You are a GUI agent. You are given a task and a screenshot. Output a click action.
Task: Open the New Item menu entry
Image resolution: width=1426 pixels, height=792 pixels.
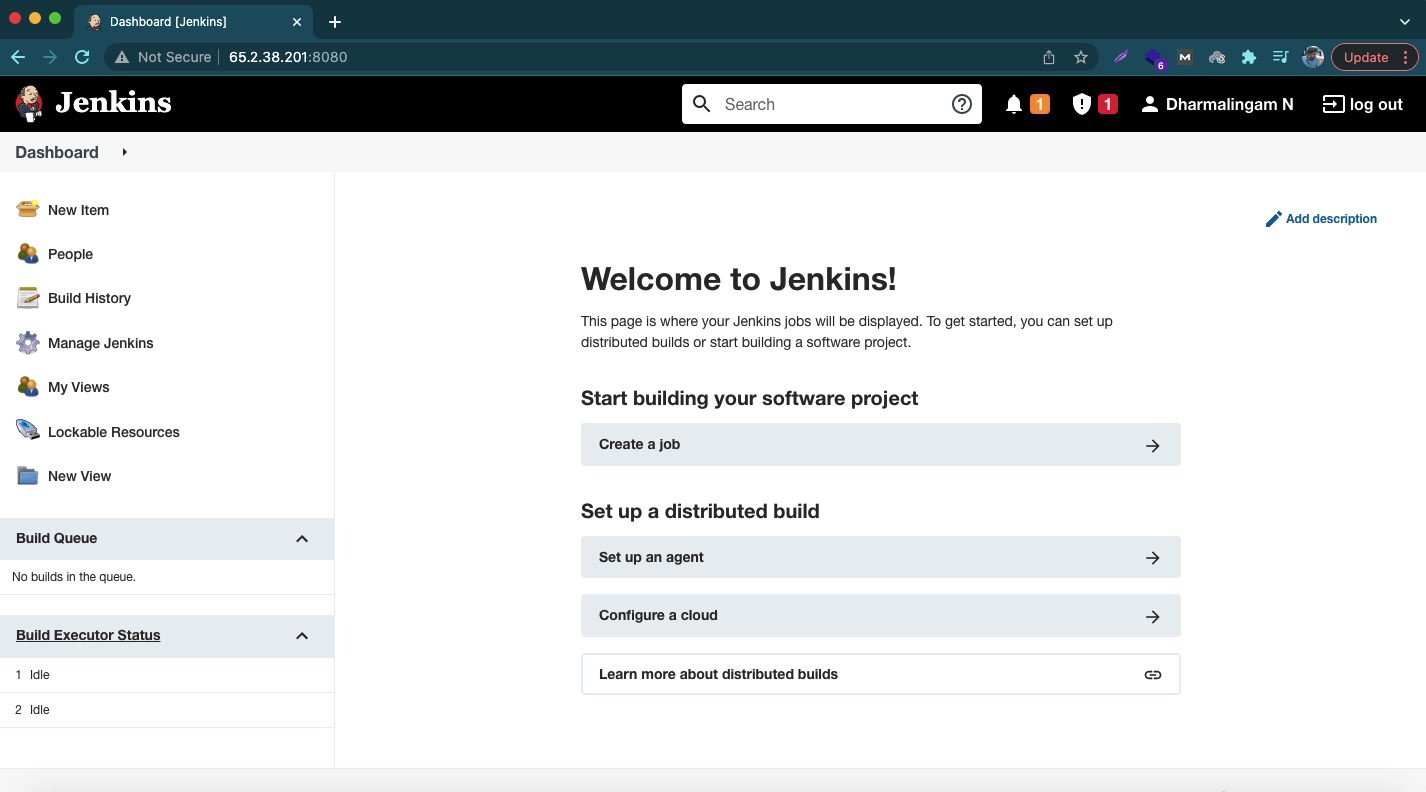(x=78, y=210)
